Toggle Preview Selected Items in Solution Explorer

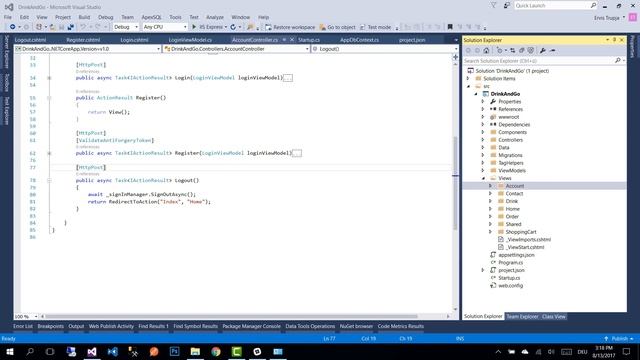[x=553, y=51]
